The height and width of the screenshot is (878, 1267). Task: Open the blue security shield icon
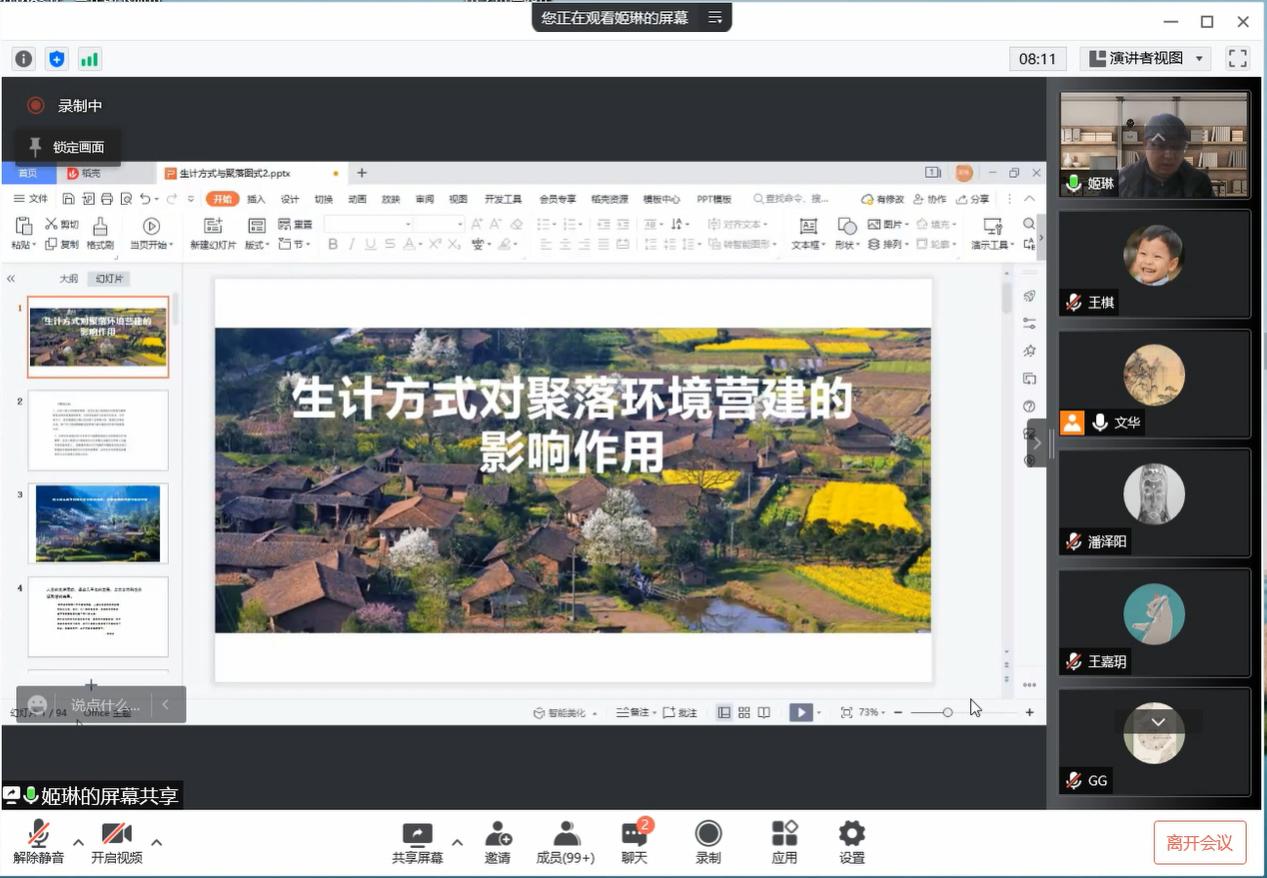pyautogui.click(x=57, y=59)
